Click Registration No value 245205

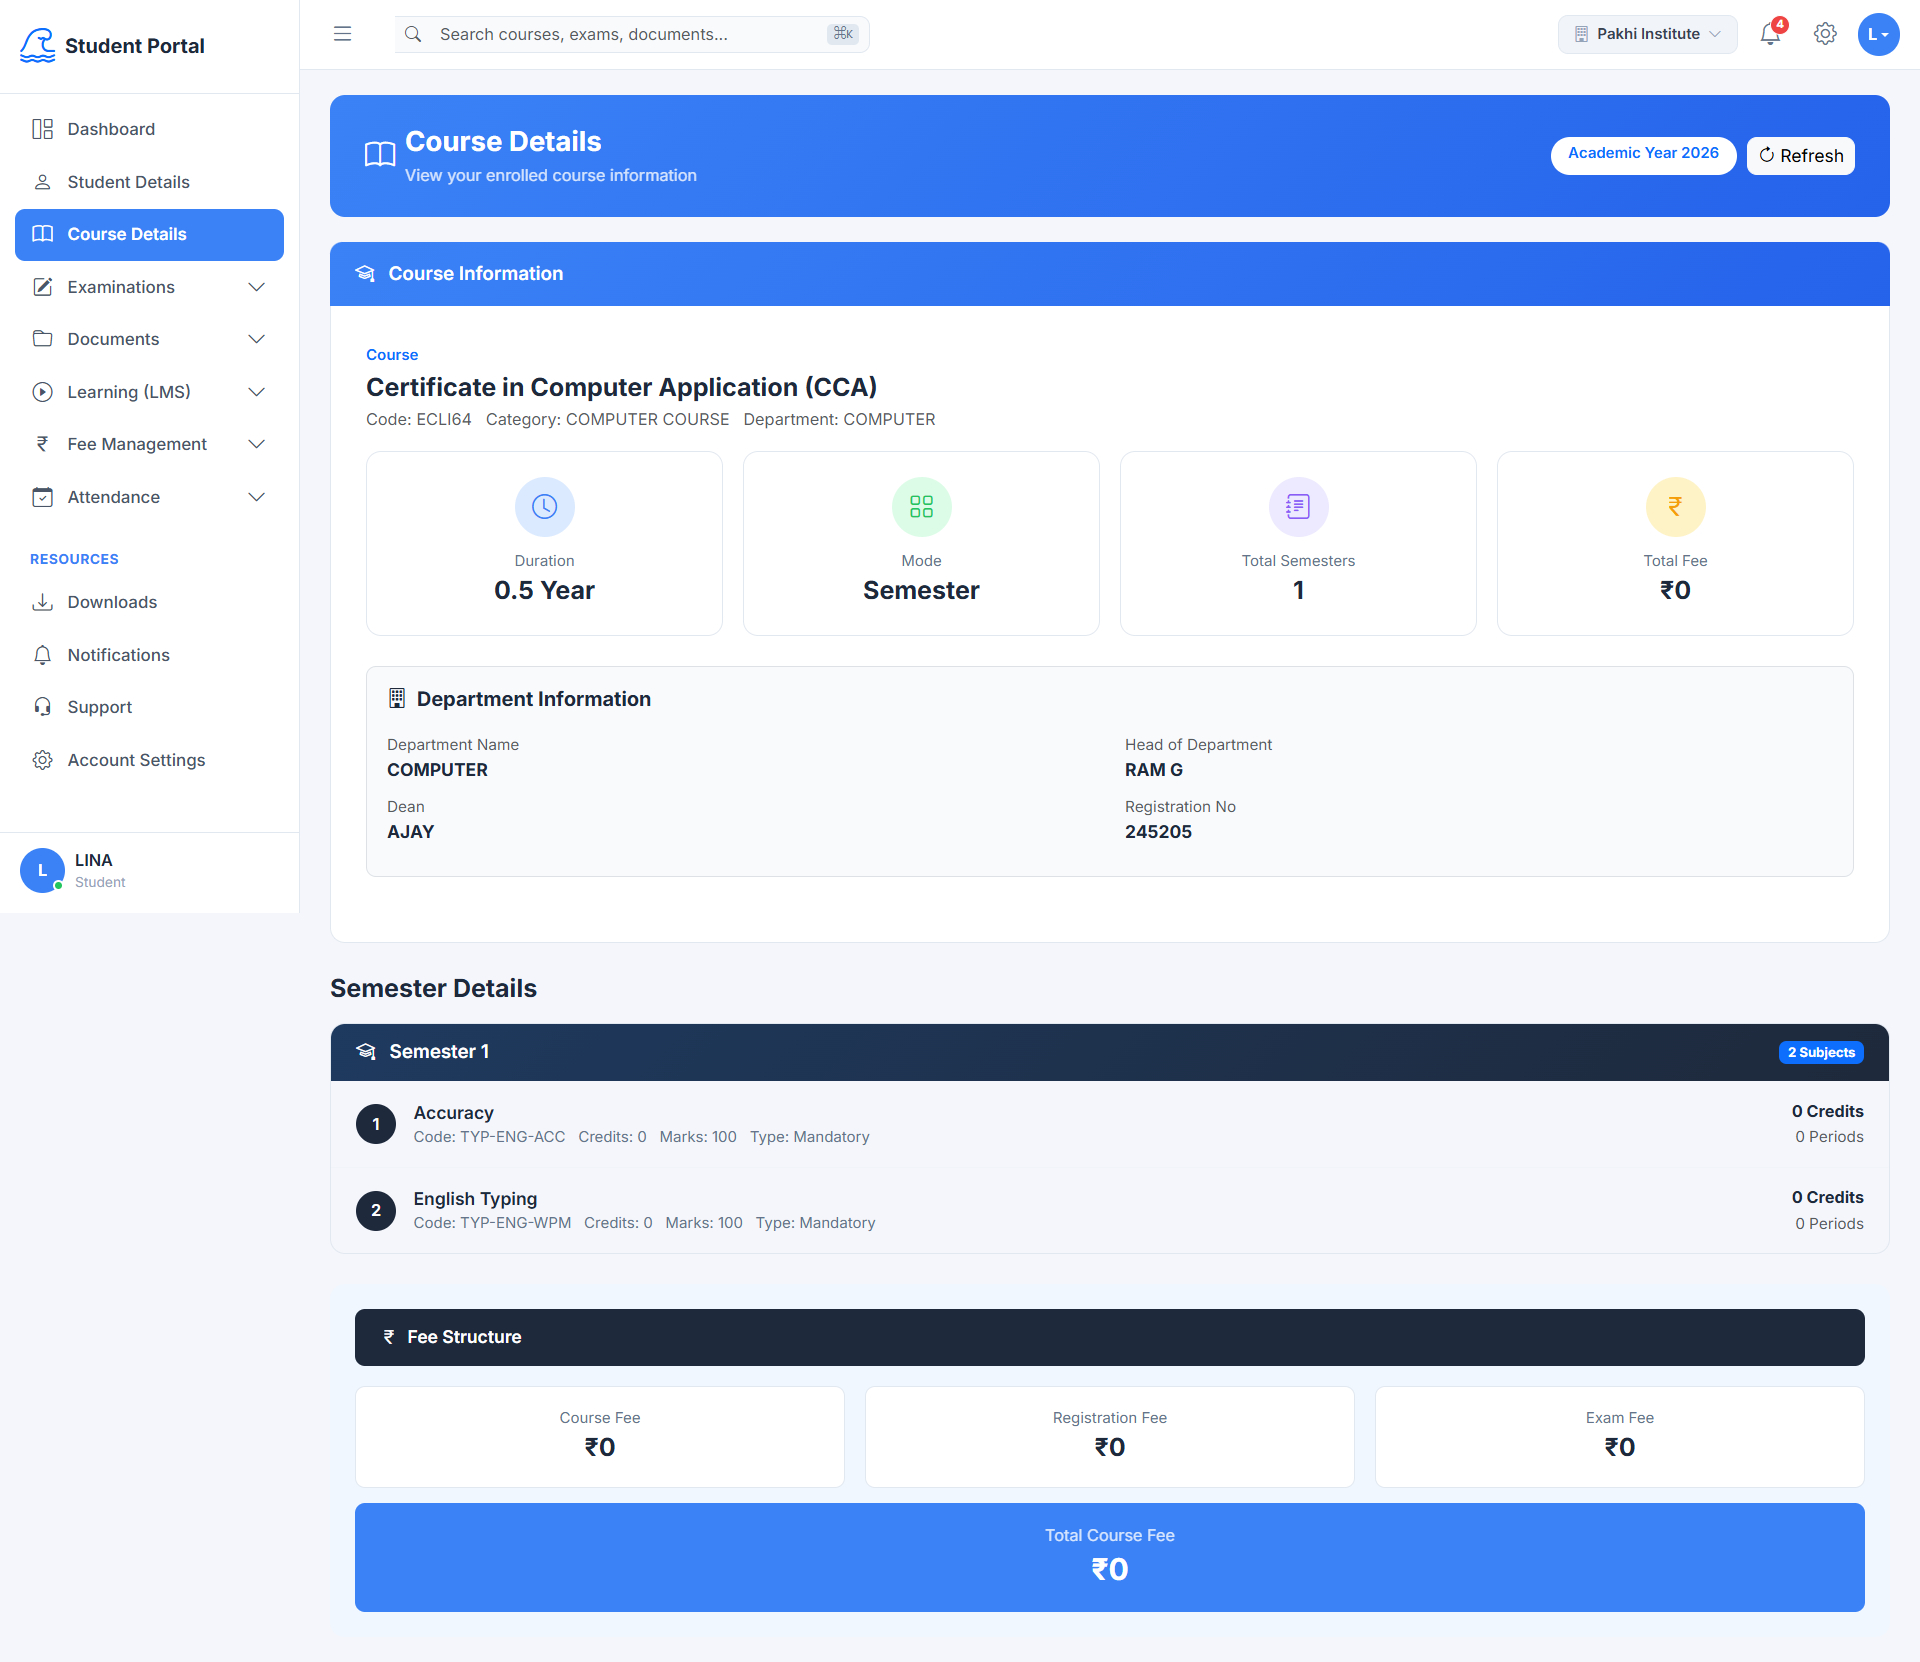click(x=1158, y=832)
